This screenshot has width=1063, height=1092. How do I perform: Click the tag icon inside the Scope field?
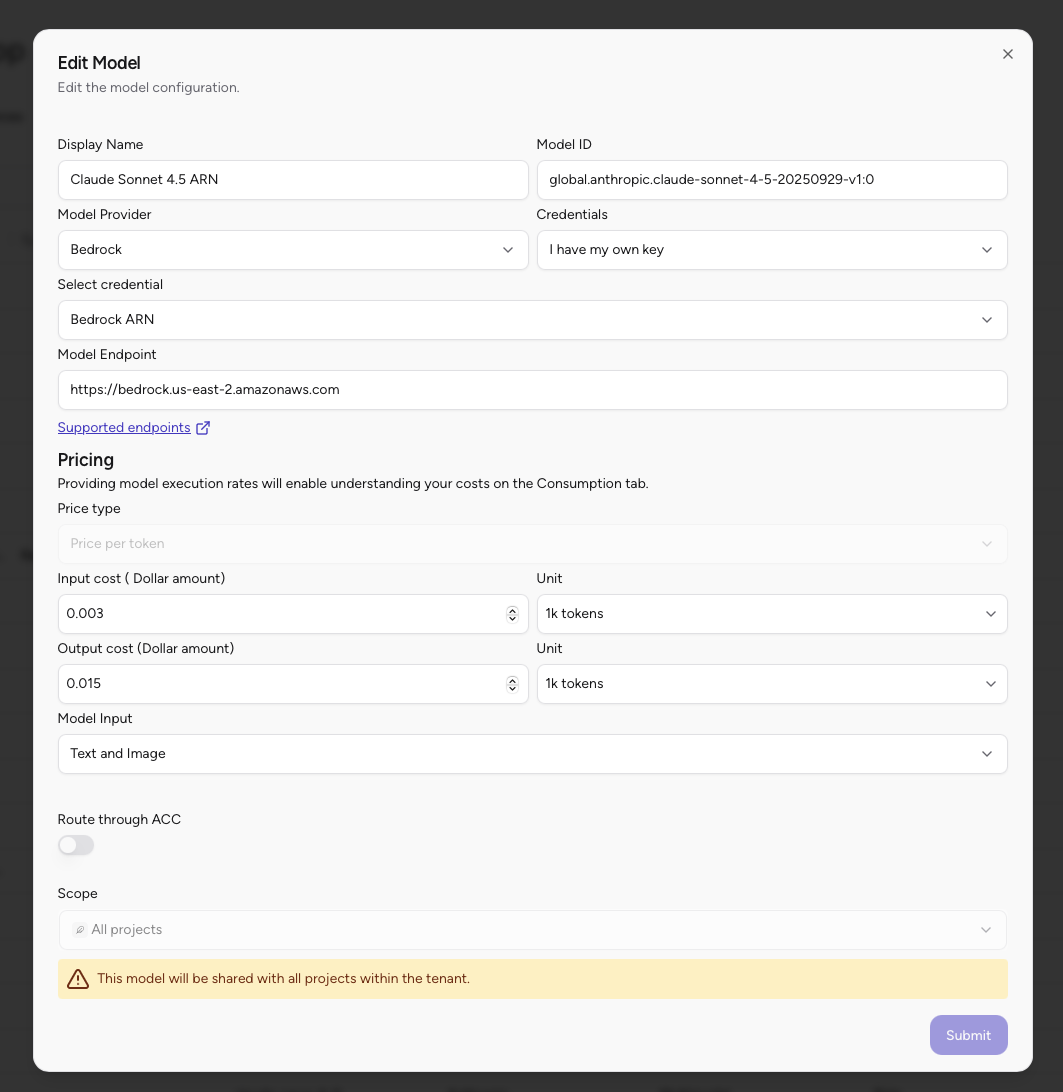(x=80, y=930)
